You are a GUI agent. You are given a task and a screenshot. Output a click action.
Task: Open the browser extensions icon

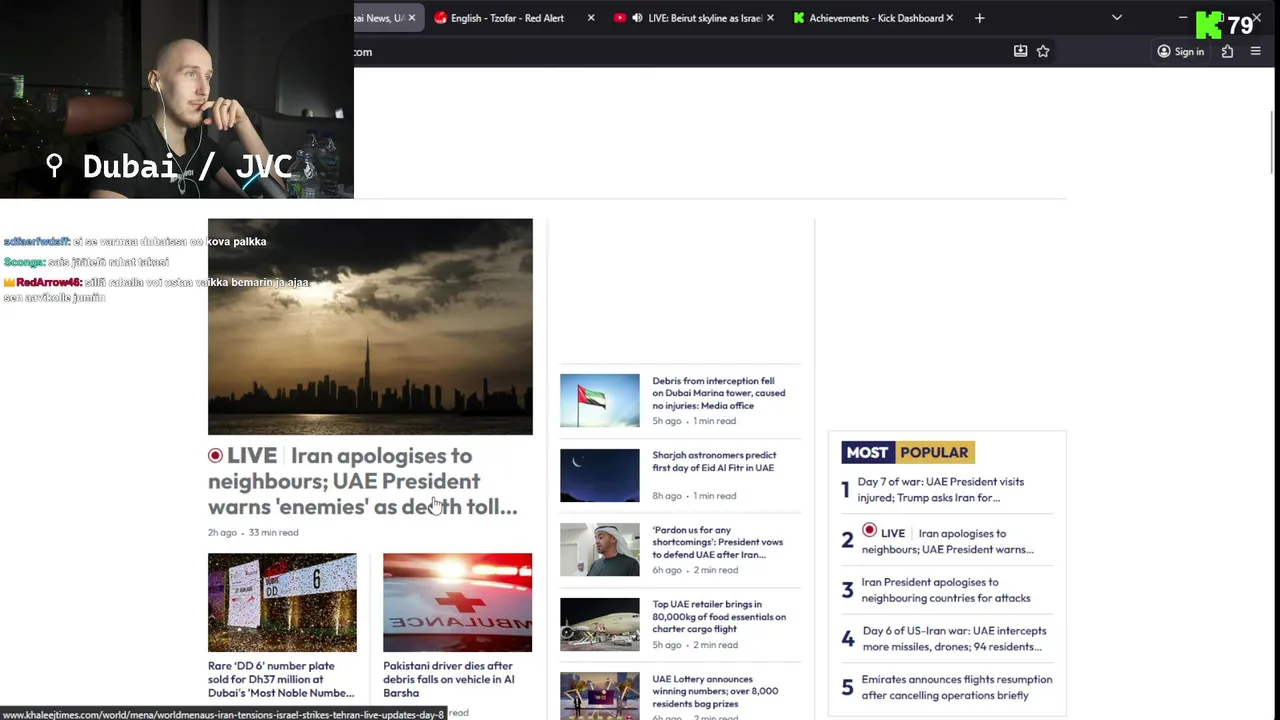[1227, 51]
